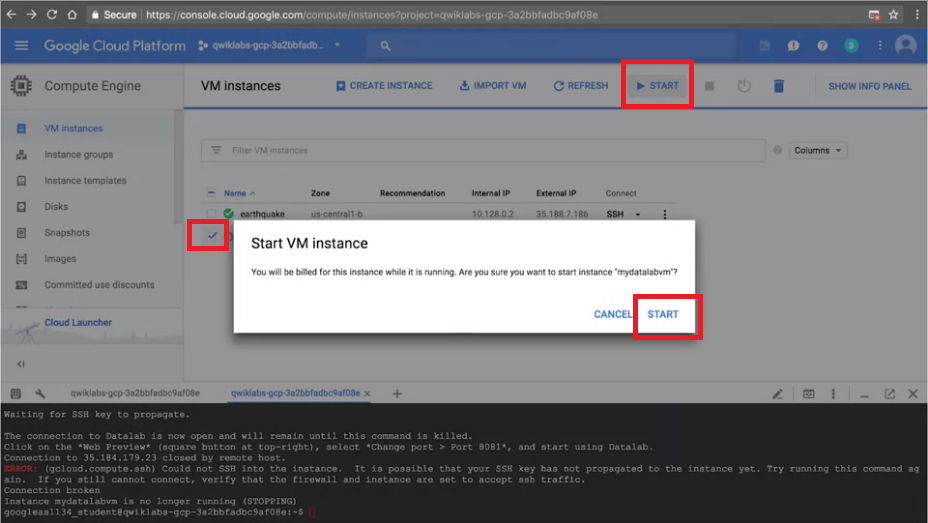Click the search products field

point(550,46)
